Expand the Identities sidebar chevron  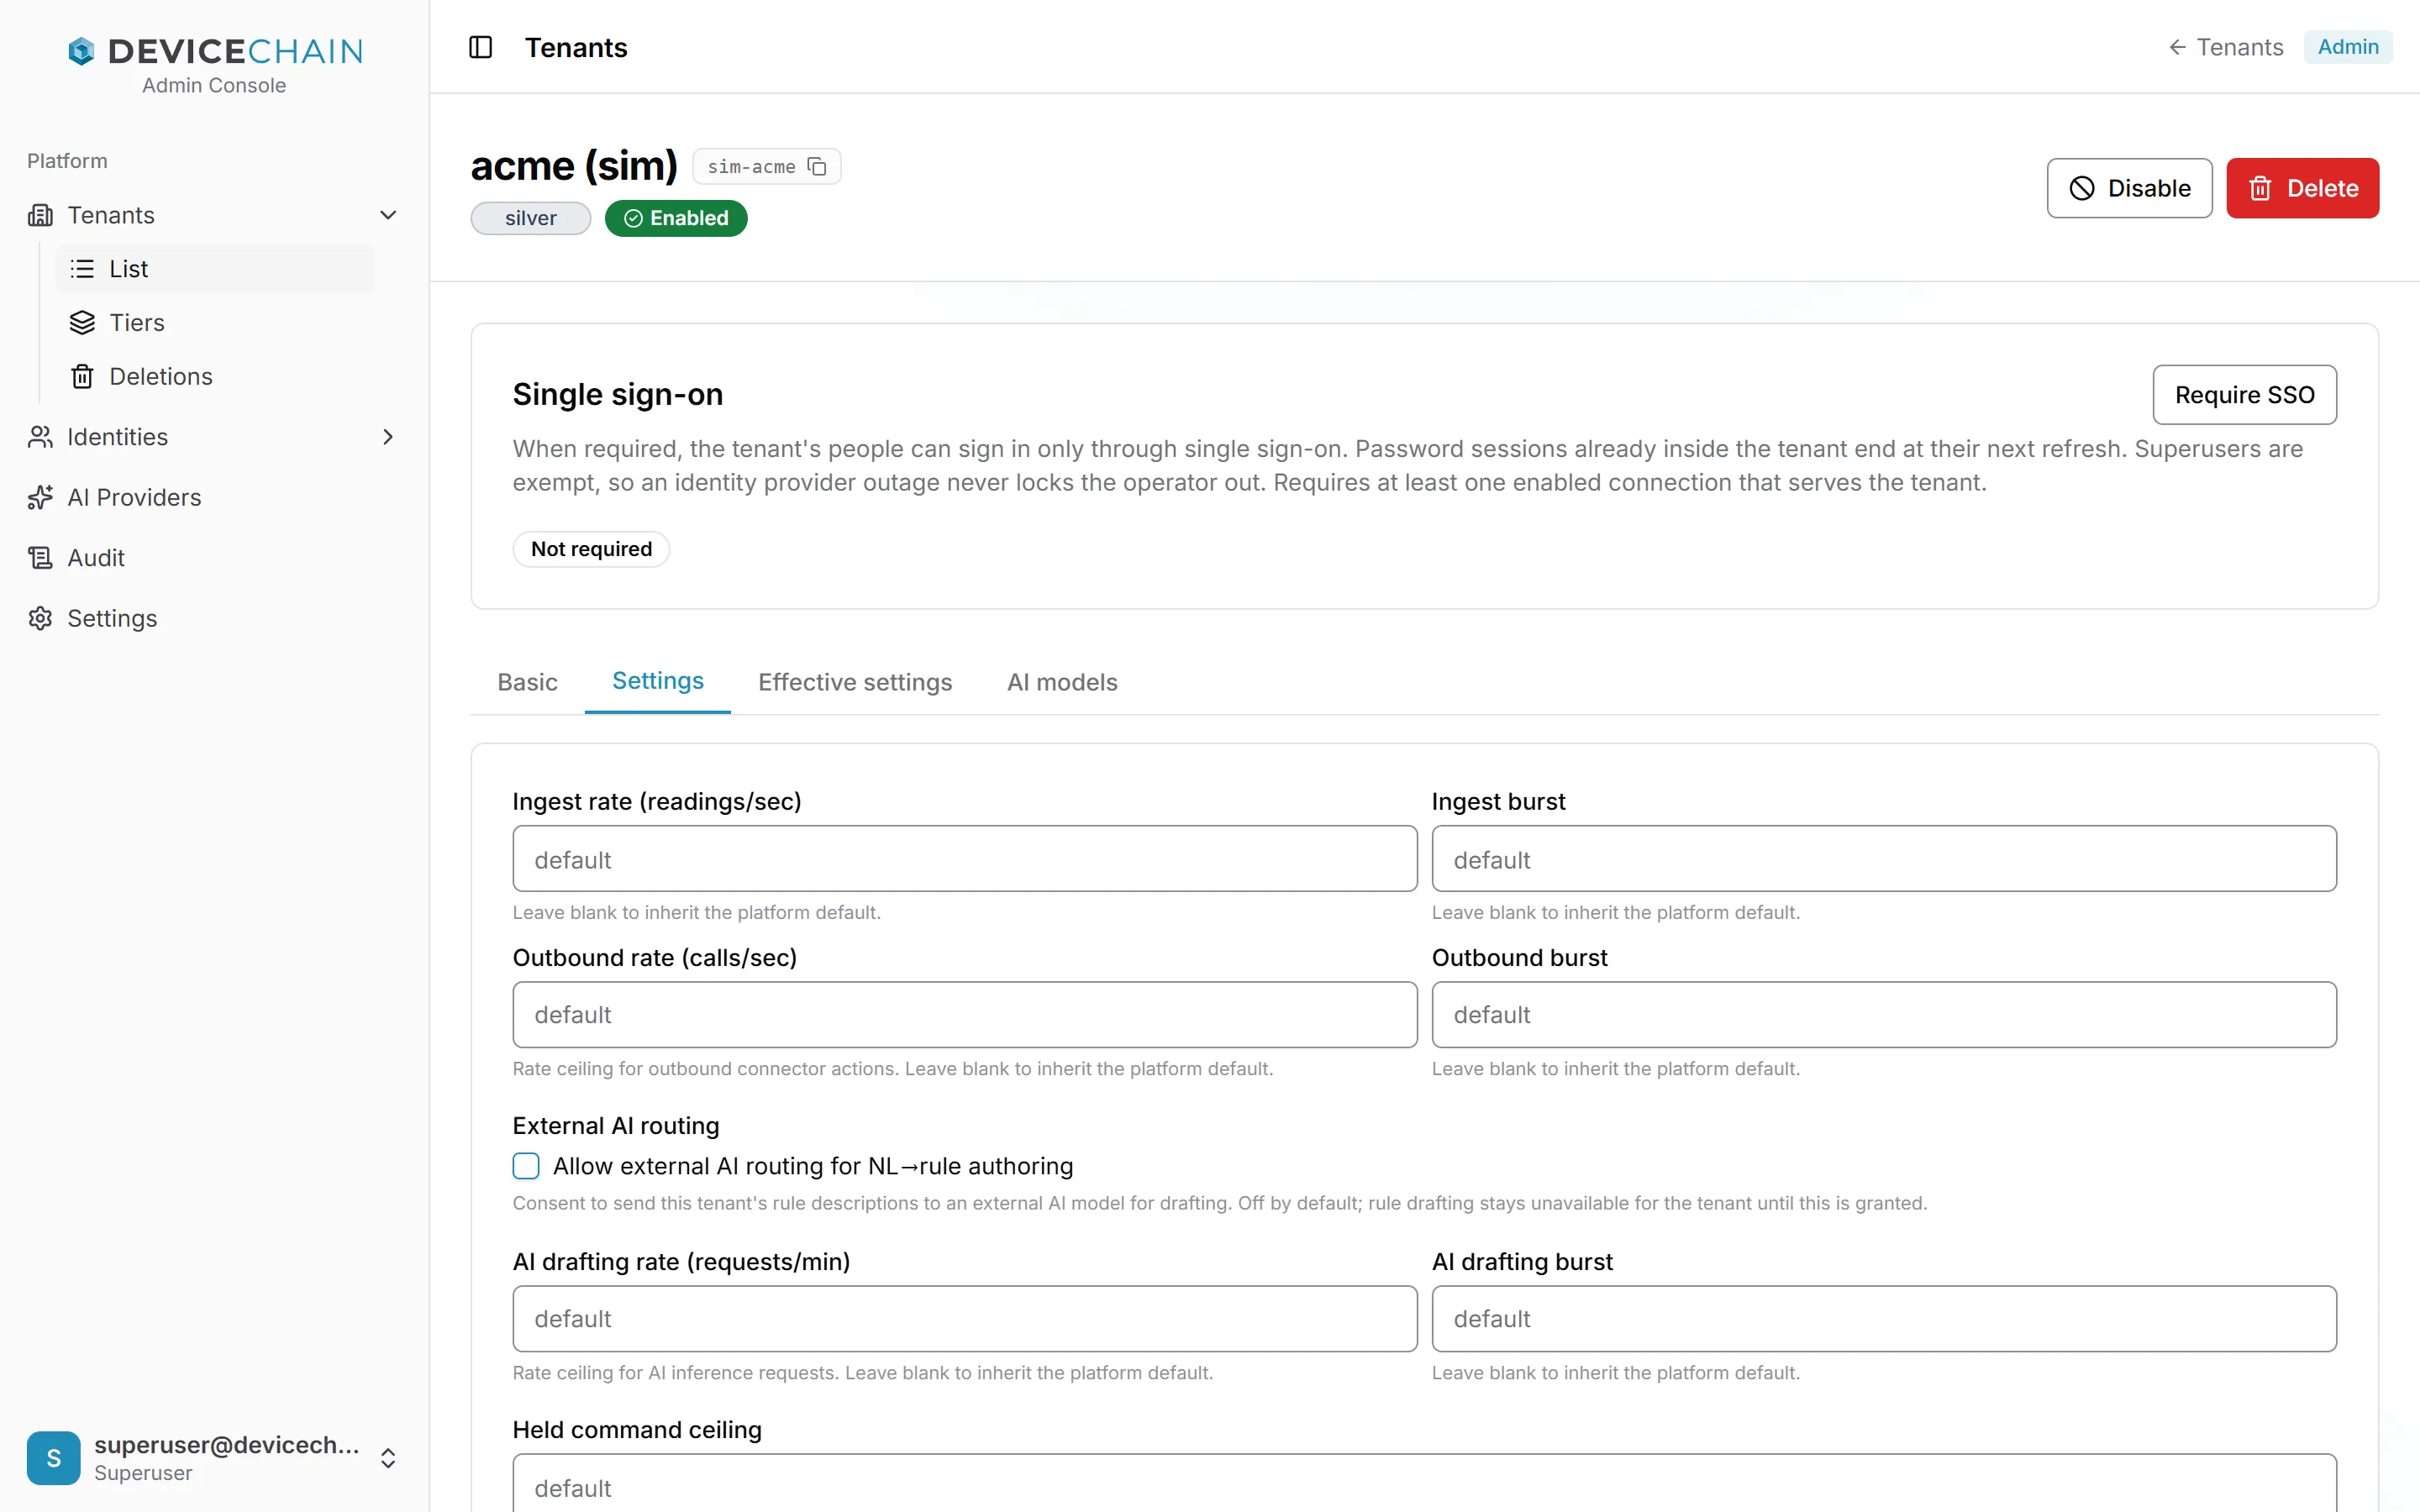point(388,437)
